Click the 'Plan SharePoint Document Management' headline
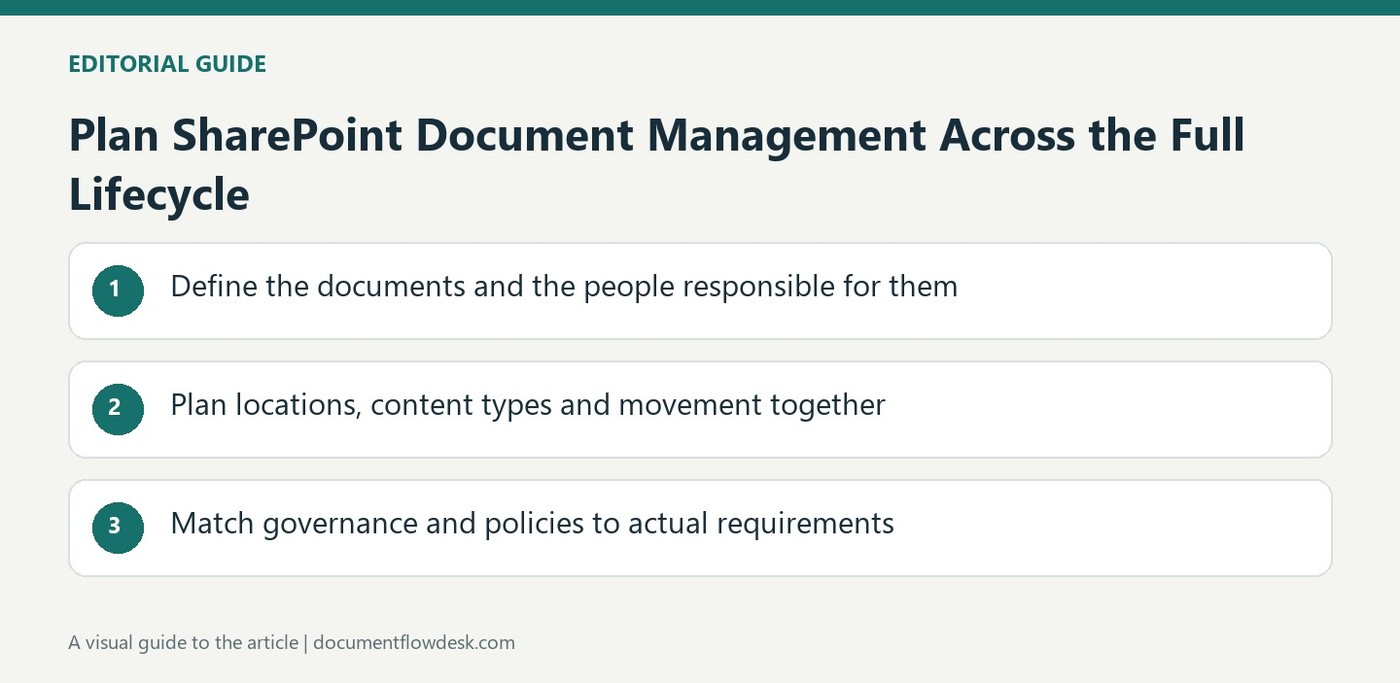 click(x=657, y=165)
